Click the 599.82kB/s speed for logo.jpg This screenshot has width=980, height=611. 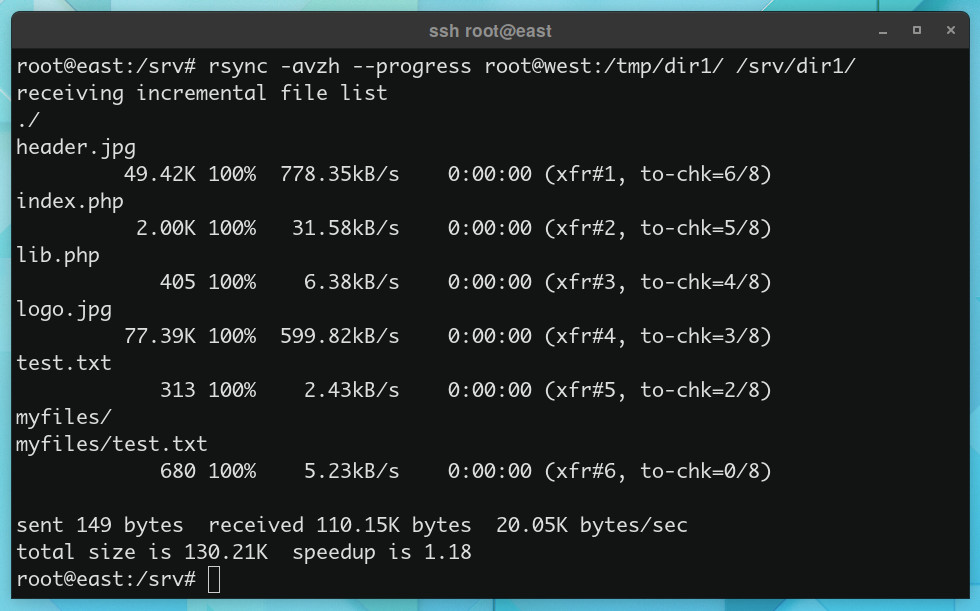click(339, 336)
